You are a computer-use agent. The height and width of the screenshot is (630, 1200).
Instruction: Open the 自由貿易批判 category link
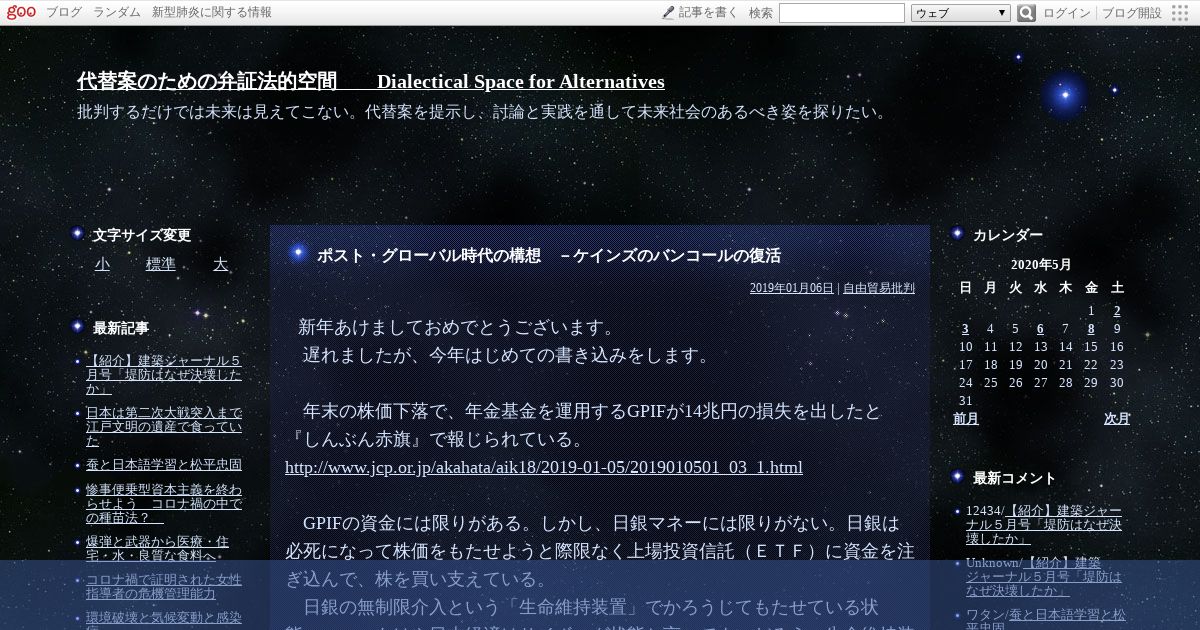tap(879, 288)
